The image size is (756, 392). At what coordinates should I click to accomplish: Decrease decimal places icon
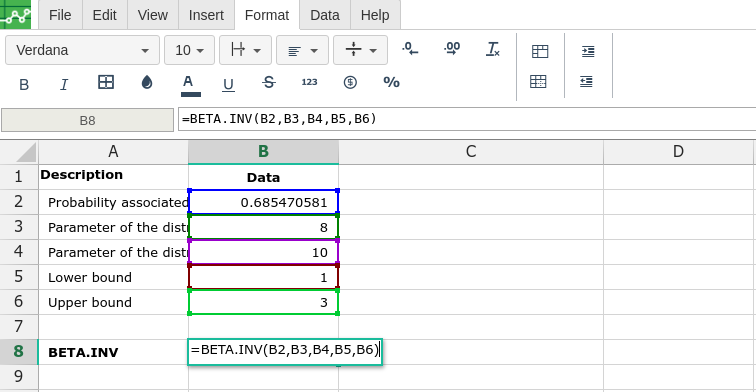(x=410, y=49)
